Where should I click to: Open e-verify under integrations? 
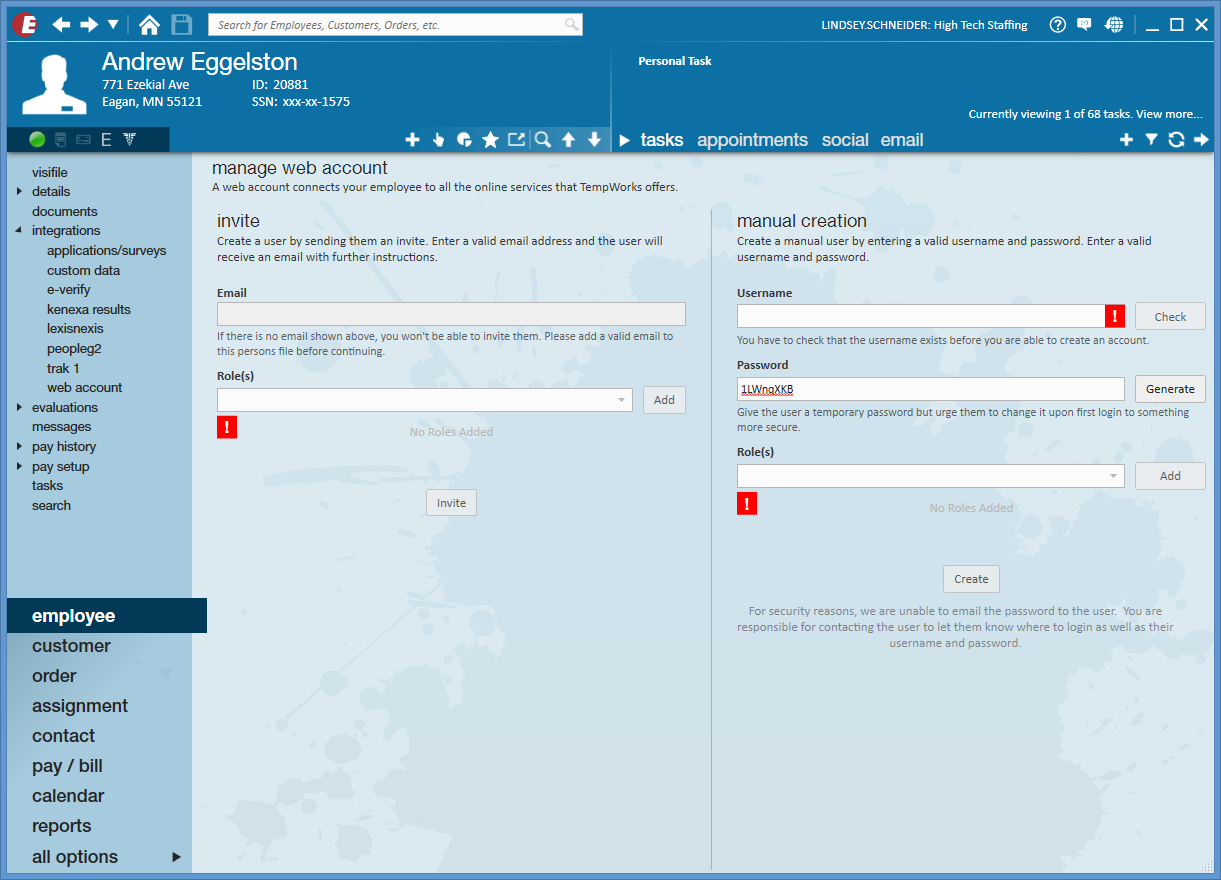click(x=69, y=289)
